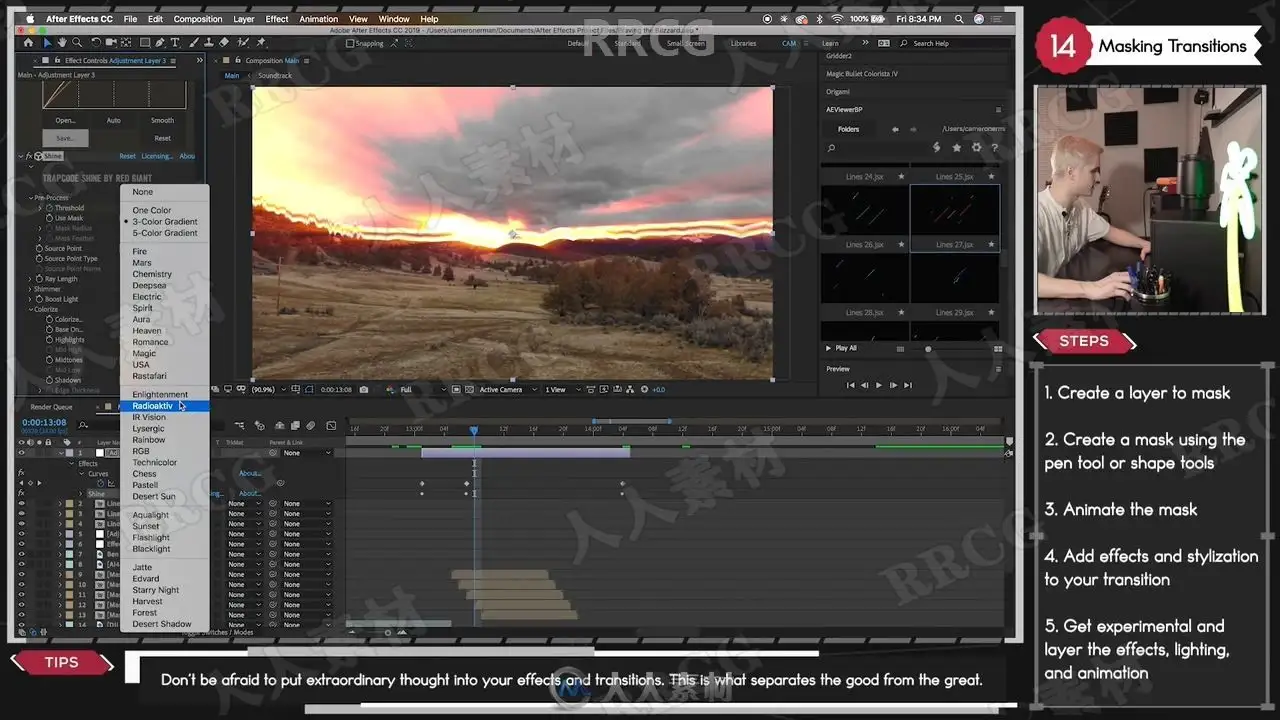Click the AEViewer help question mark

pos(994,147)
